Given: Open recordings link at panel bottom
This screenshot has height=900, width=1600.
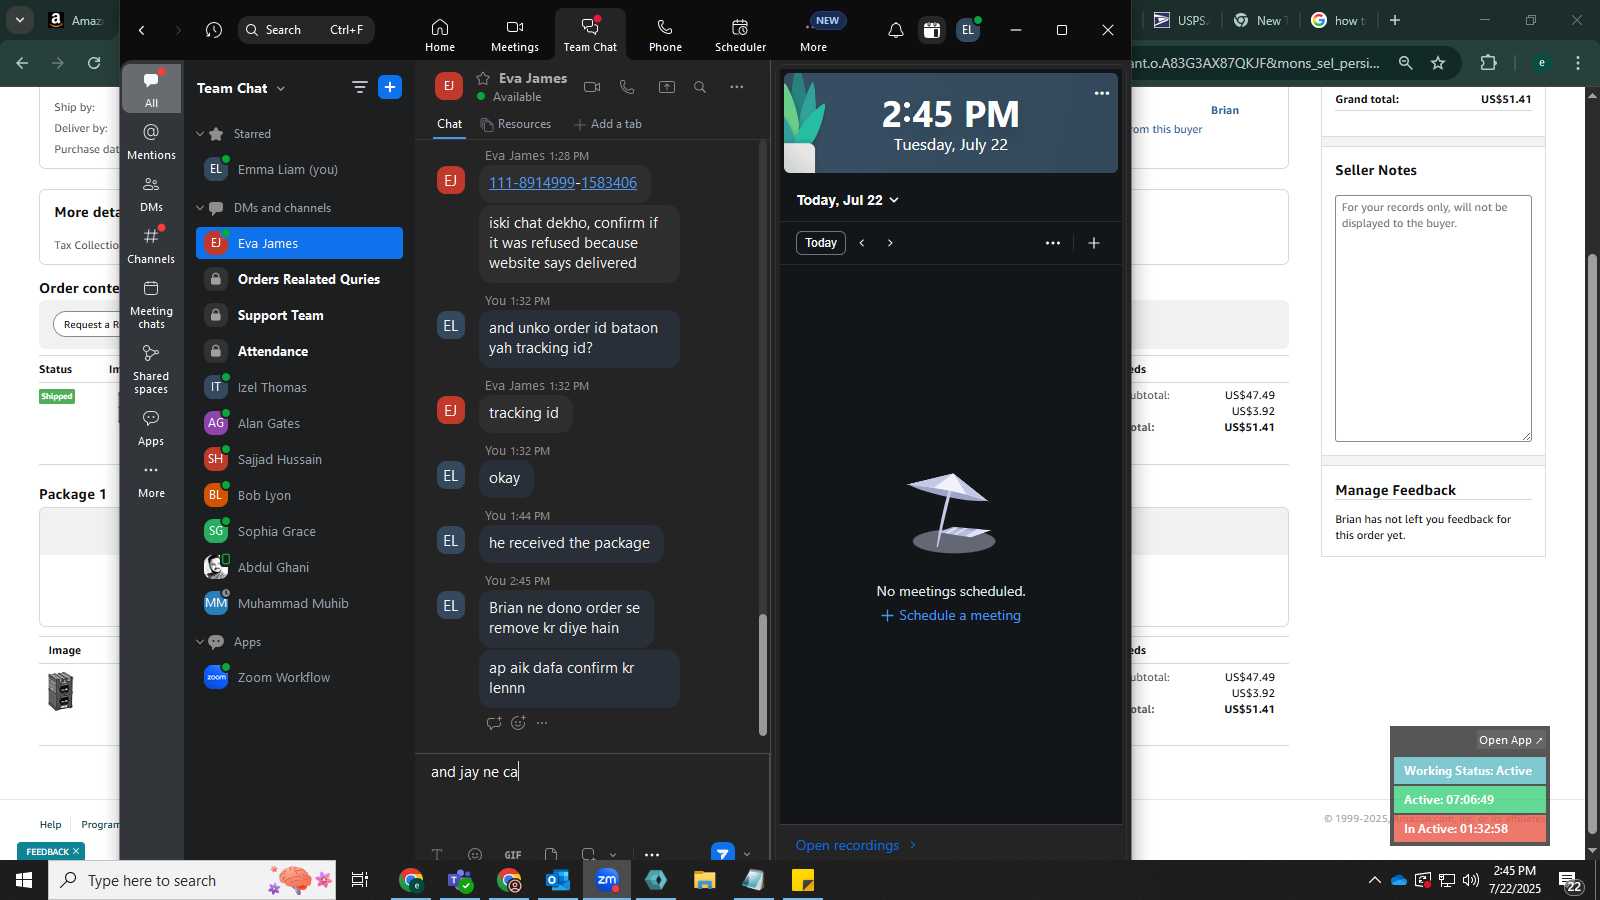Looking at the screenshot, I should [856, 845].
